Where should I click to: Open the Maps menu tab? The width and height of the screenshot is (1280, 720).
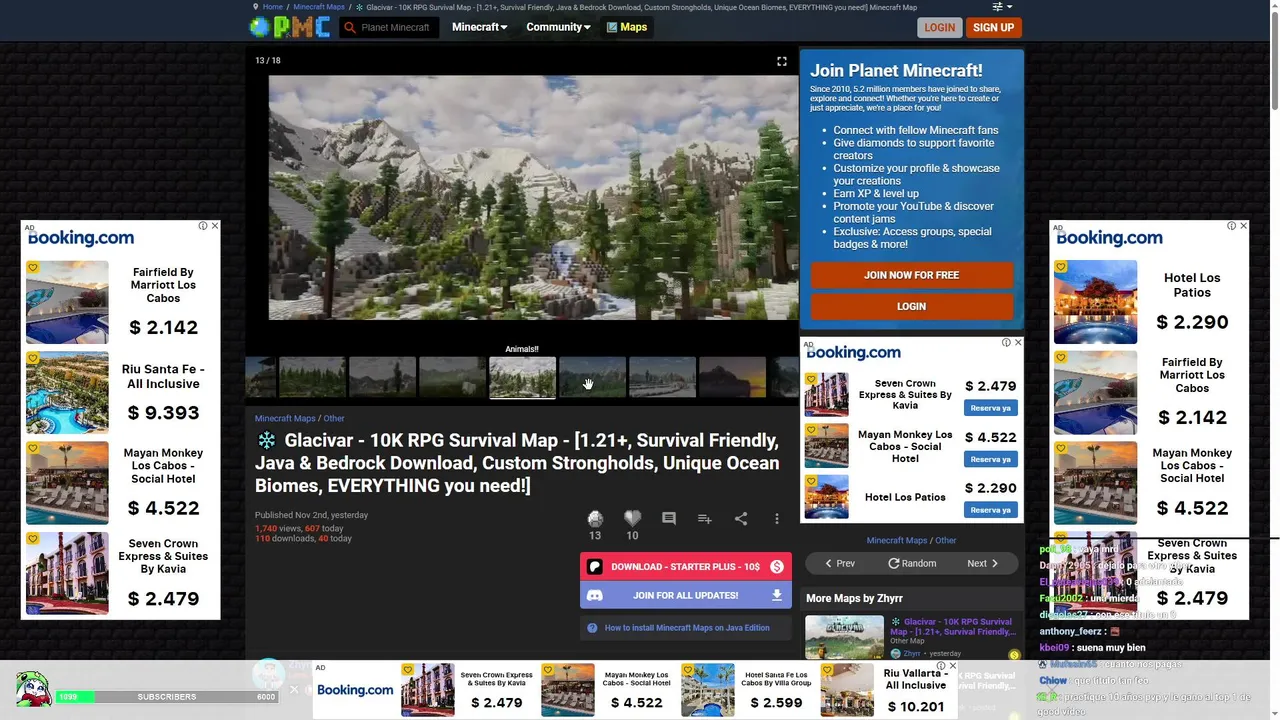[x=627, y=27]
